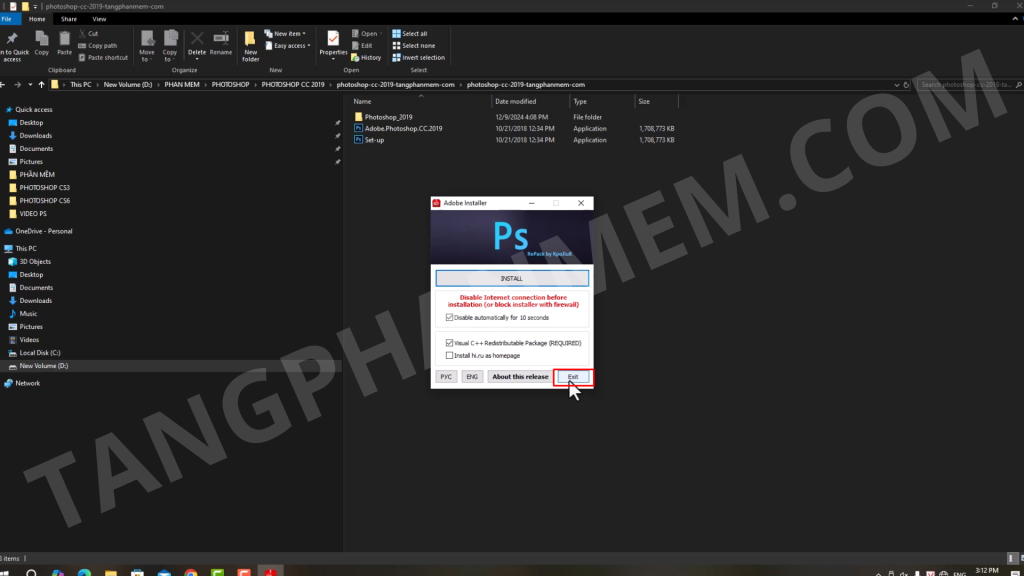Toggle Visual C++ Redistributable Package checkbox
The height and width of the screenshot is (576, 1024).
(x=449, y=343)
